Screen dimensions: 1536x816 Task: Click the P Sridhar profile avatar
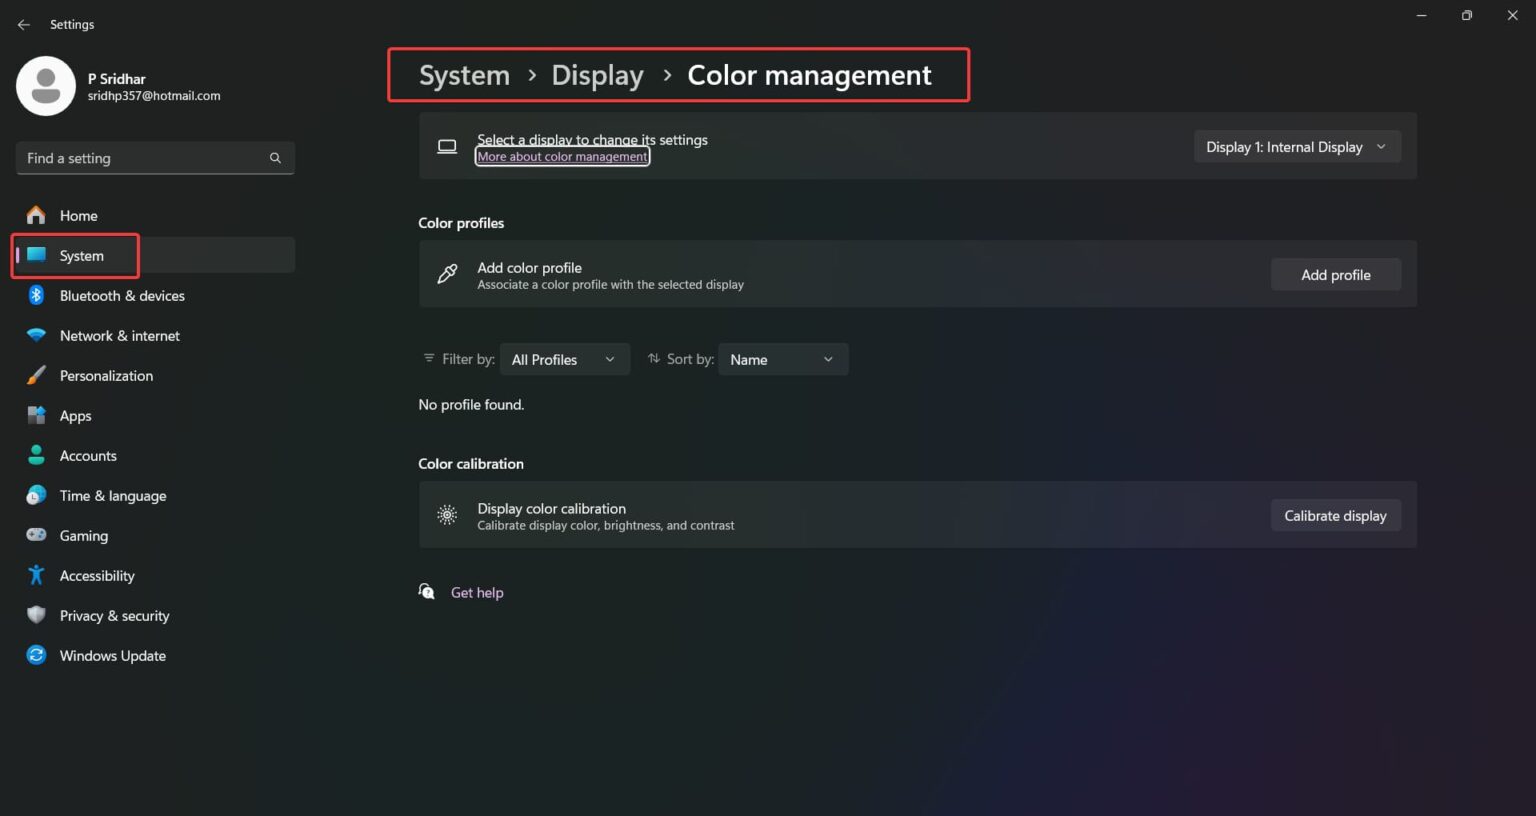click(x=46, y=86)
